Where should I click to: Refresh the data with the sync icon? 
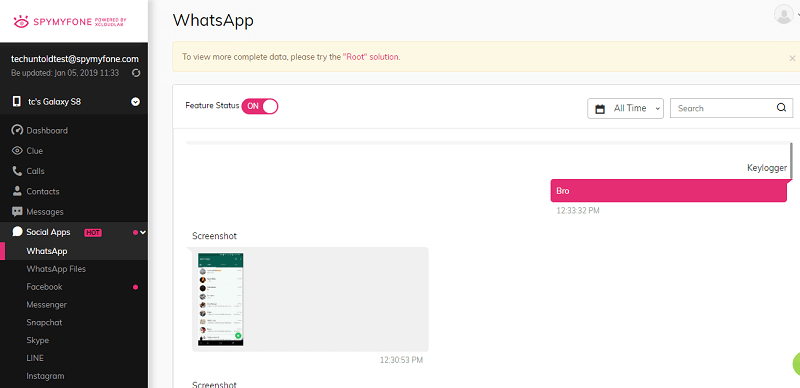click(136, 73)
